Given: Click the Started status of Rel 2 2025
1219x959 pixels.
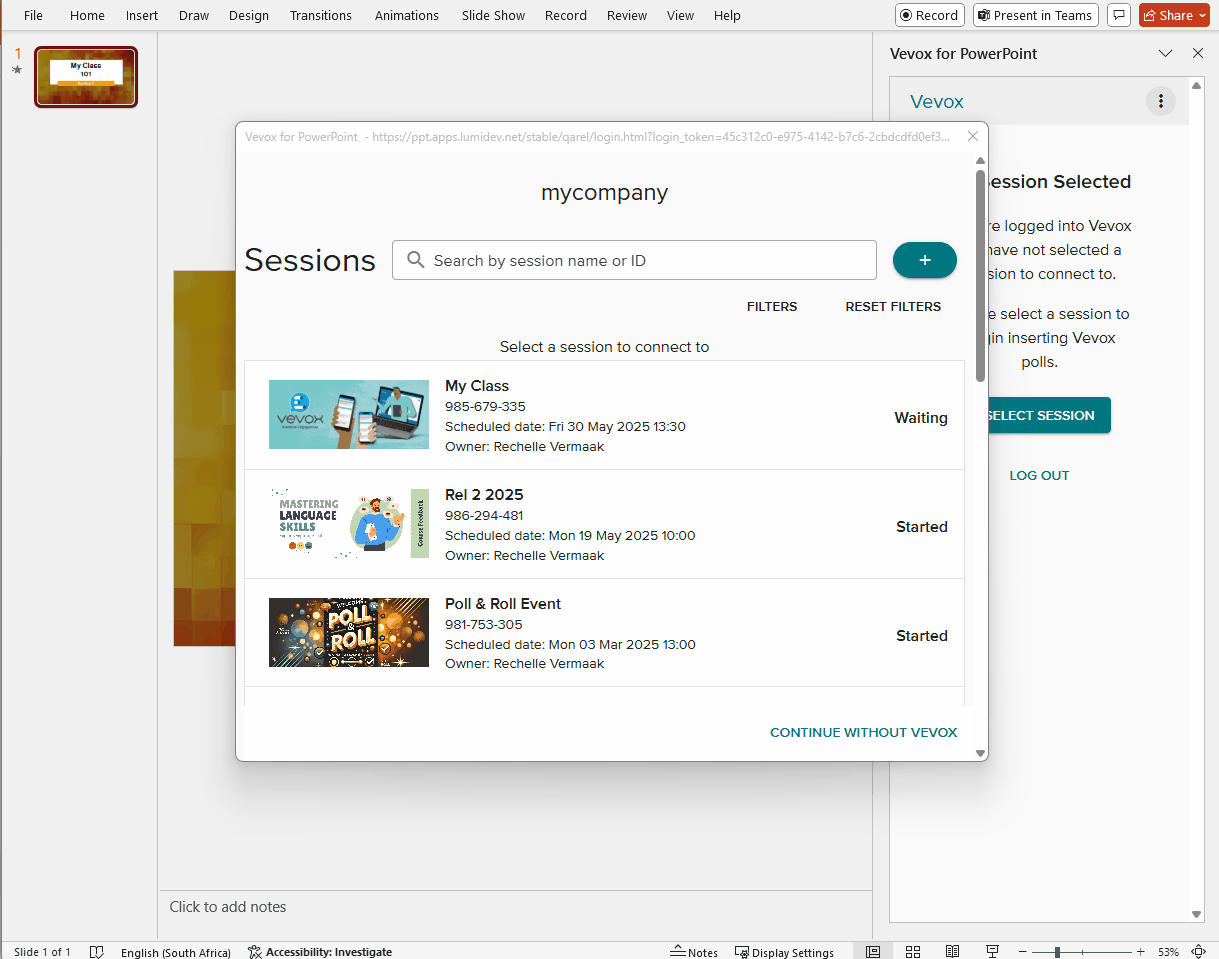Looking at the screenshot, I should (x=922, y=527).
